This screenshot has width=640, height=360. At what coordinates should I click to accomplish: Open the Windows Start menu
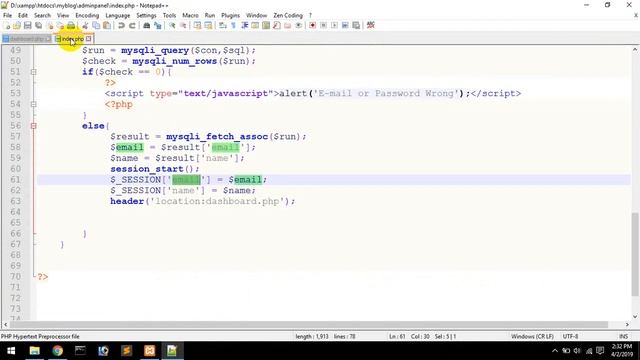[11, 351]
